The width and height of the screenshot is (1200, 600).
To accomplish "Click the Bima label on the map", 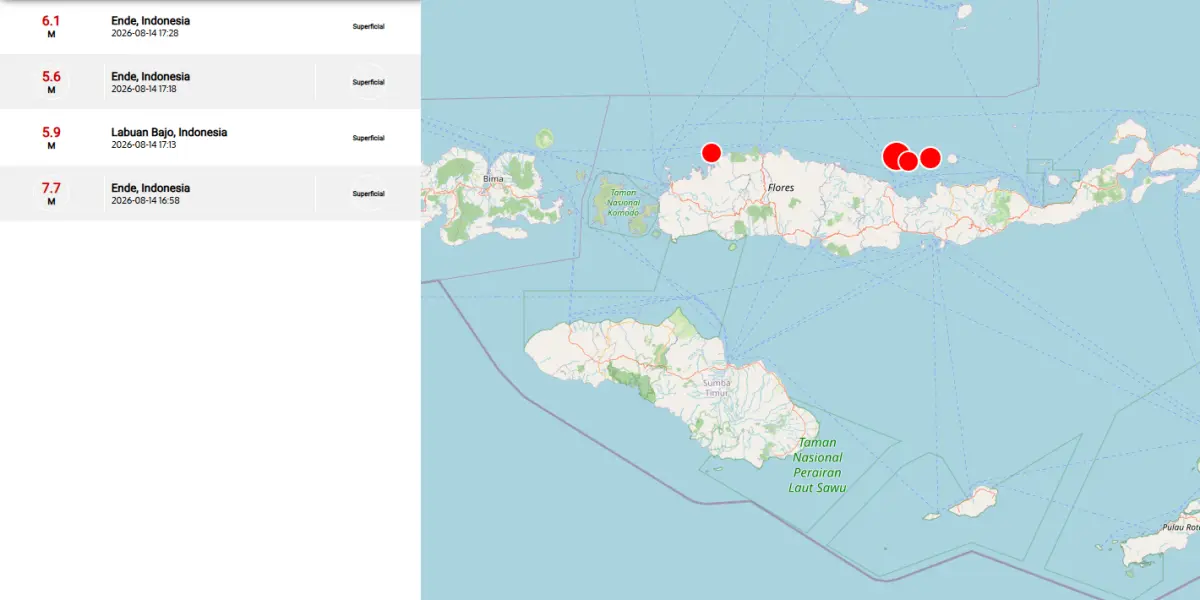I will pyautogui.click(x=493, y=179).
